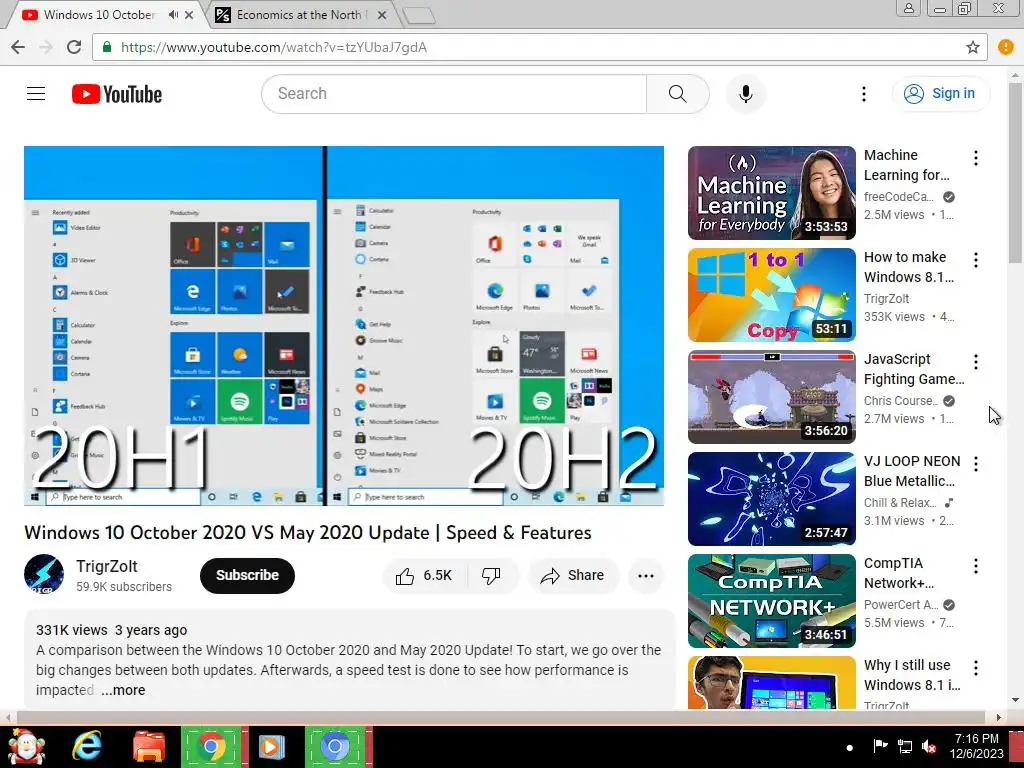Mute the tab with the speaker icon

pyautogui.click(x=173, y=14)
